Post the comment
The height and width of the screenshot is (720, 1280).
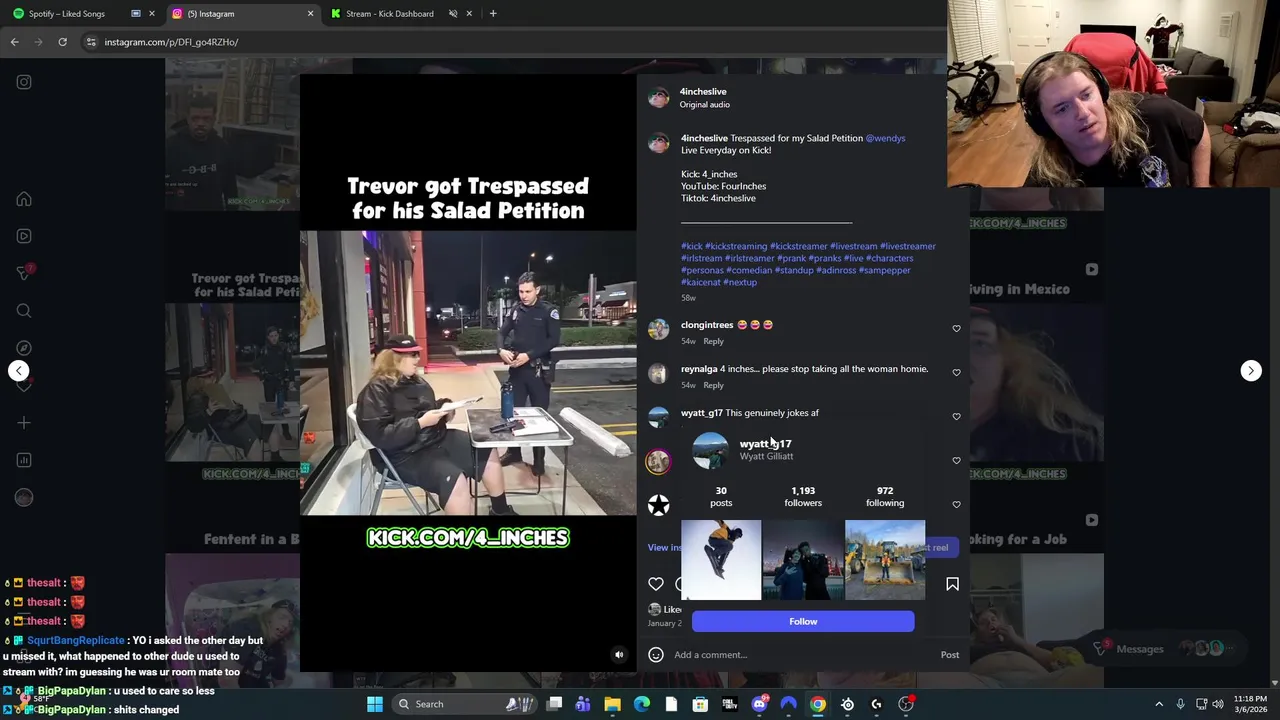tap(950, 655)
